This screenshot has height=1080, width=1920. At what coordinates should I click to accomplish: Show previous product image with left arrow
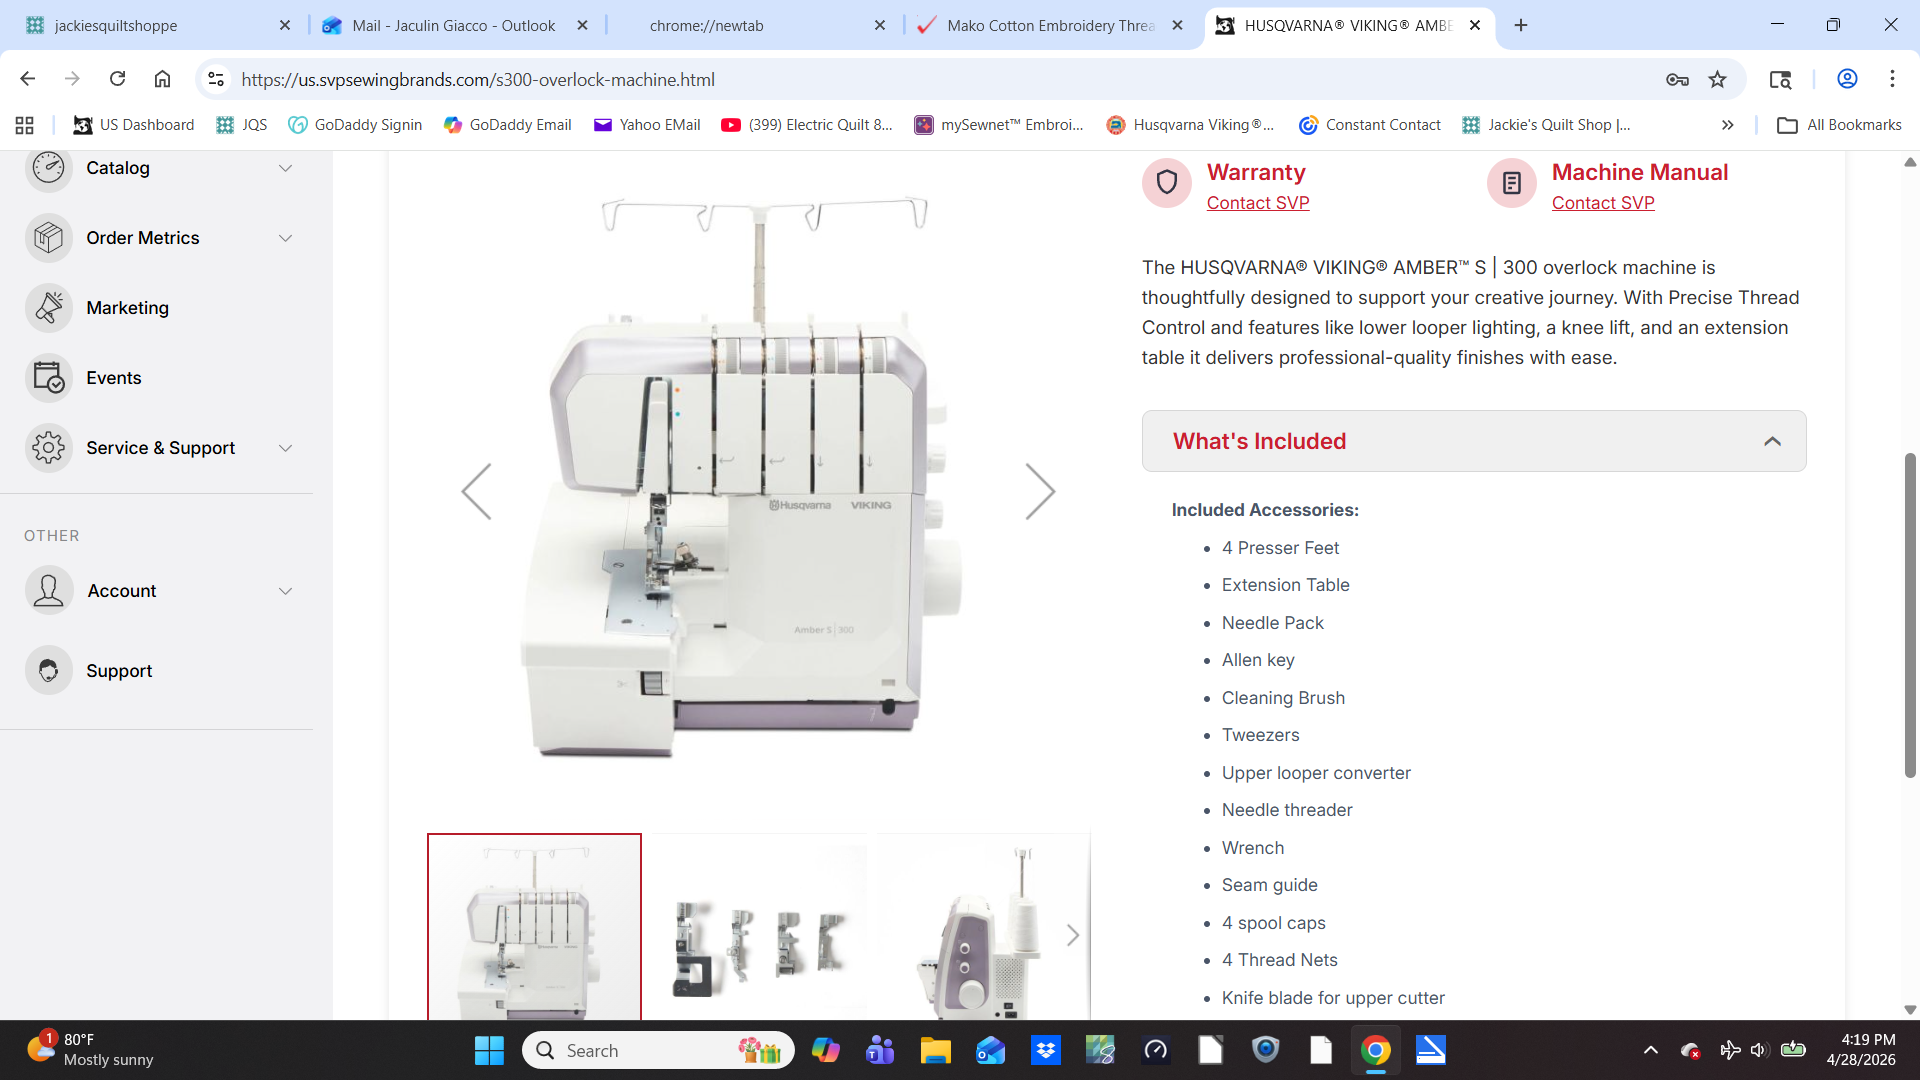pyautogui.click(x=477, y=491)
